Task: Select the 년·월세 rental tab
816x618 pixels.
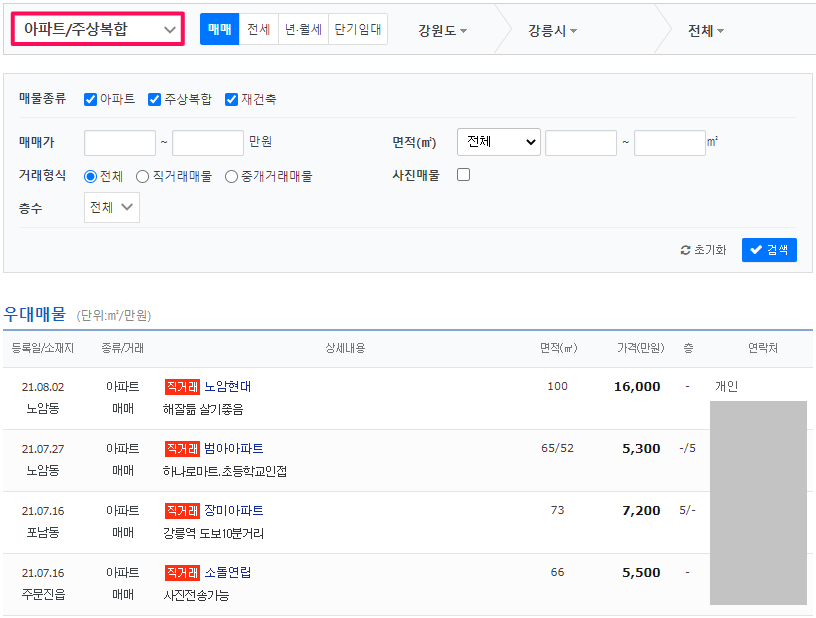Action: pos(303,29)
